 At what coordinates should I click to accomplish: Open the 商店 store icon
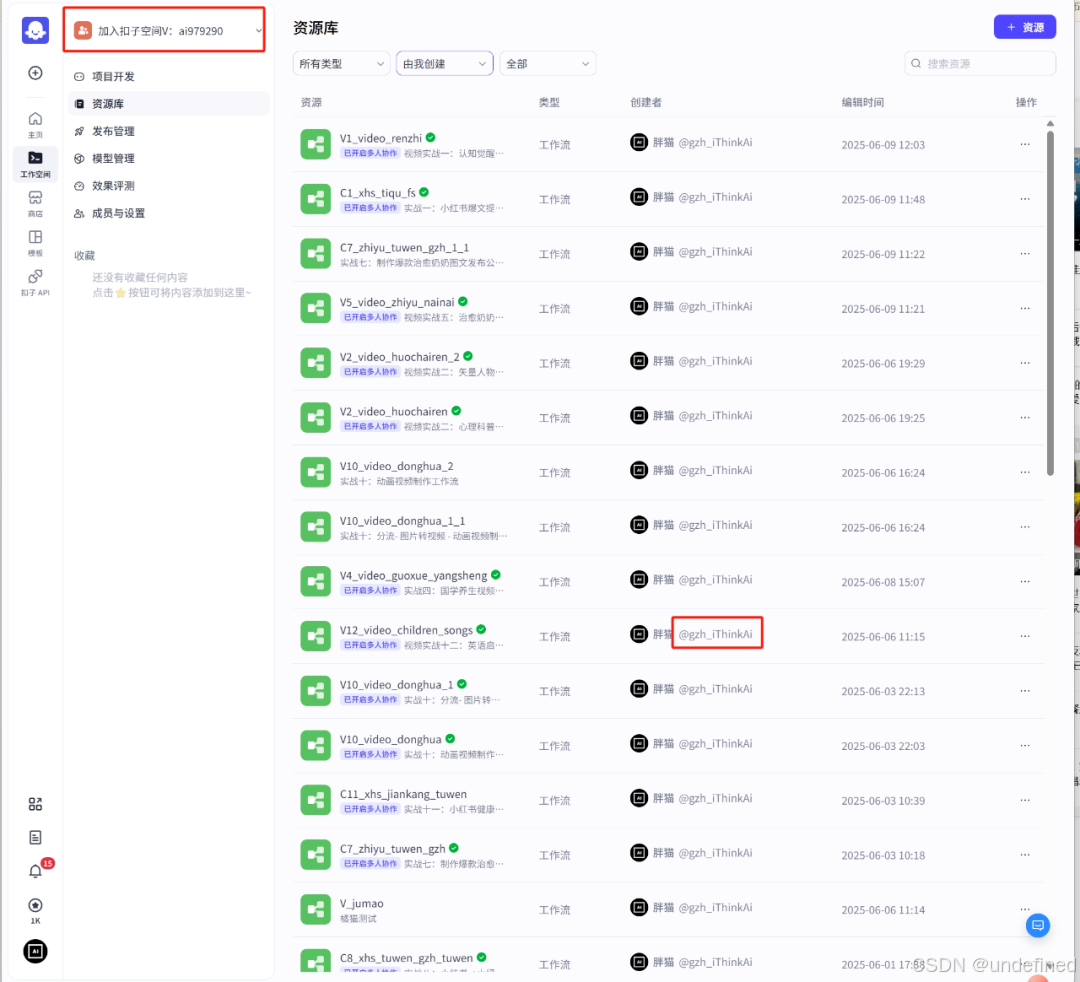[35, 202]
